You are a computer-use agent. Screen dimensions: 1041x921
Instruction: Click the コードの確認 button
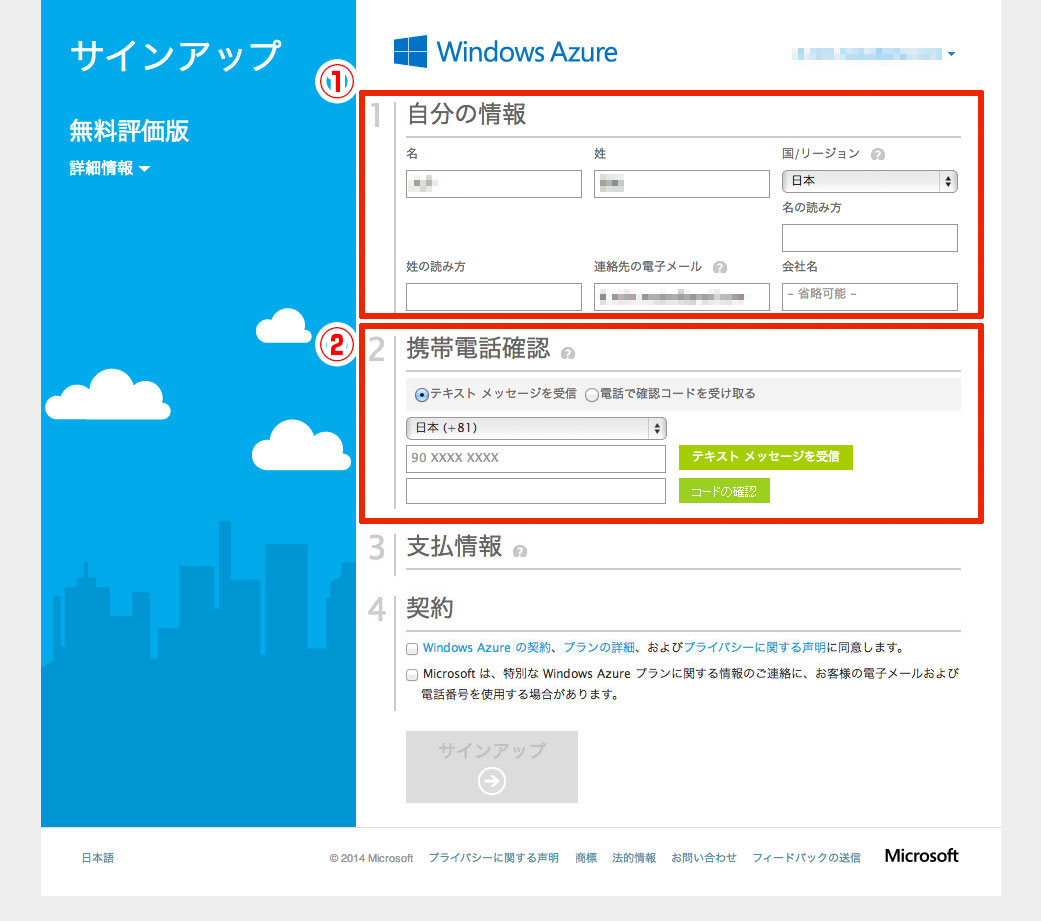(x=724, y=491)
